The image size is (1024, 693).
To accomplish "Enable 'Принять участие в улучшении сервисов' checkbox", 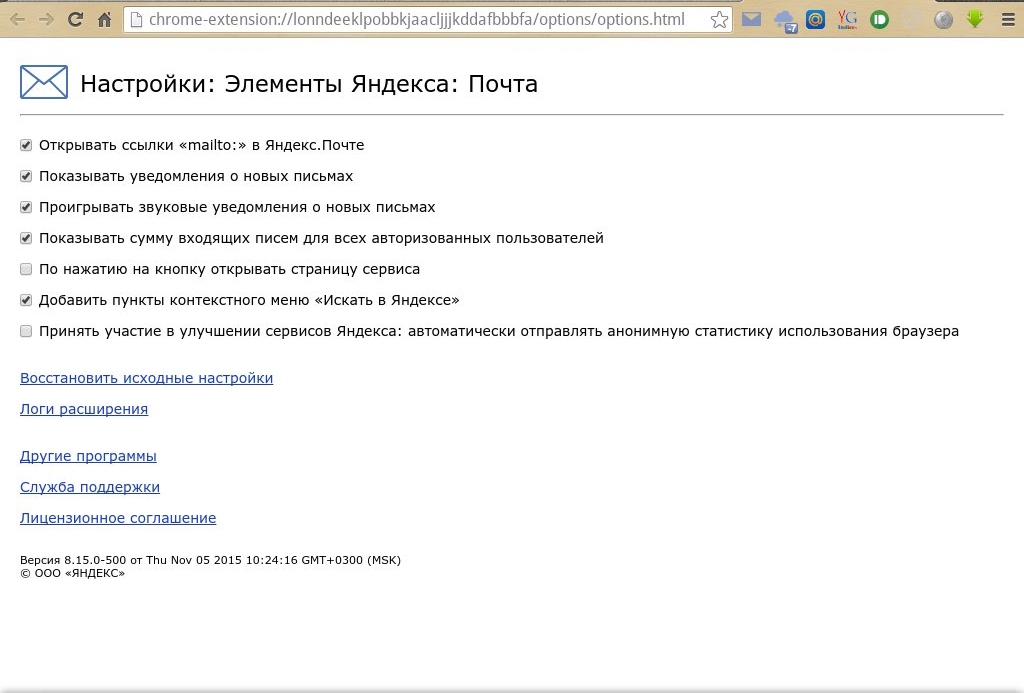I will (x=26, y=331).
